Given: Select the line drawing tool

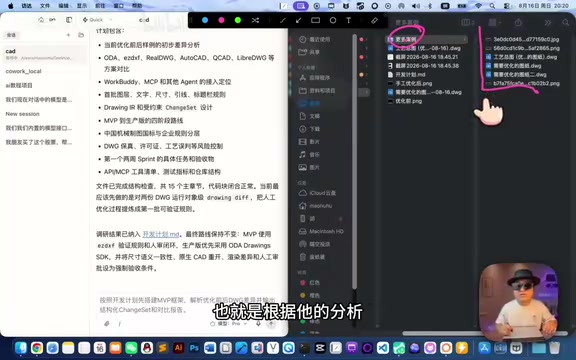Looking at the screenshot, I should click(x=282, y=21).
